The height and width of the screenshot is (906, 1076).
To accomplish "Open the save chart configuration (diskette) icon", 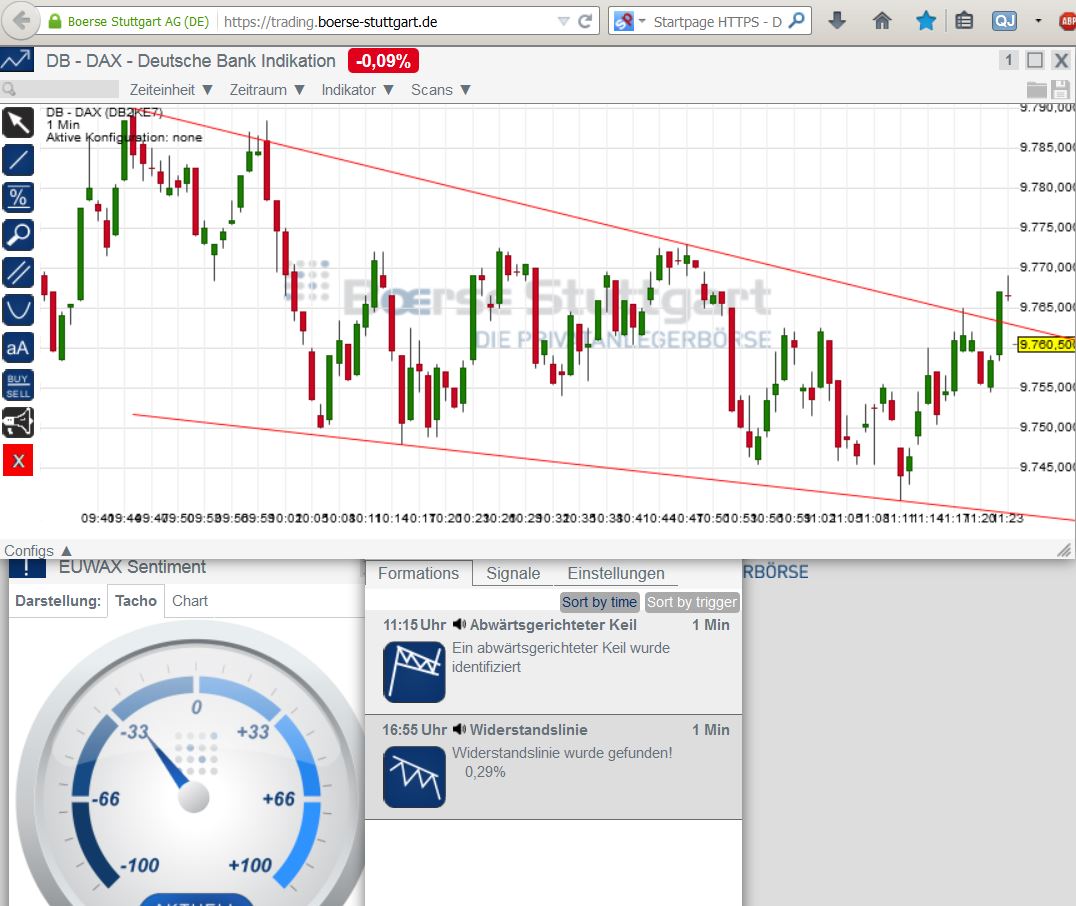I will point(1060,88).
